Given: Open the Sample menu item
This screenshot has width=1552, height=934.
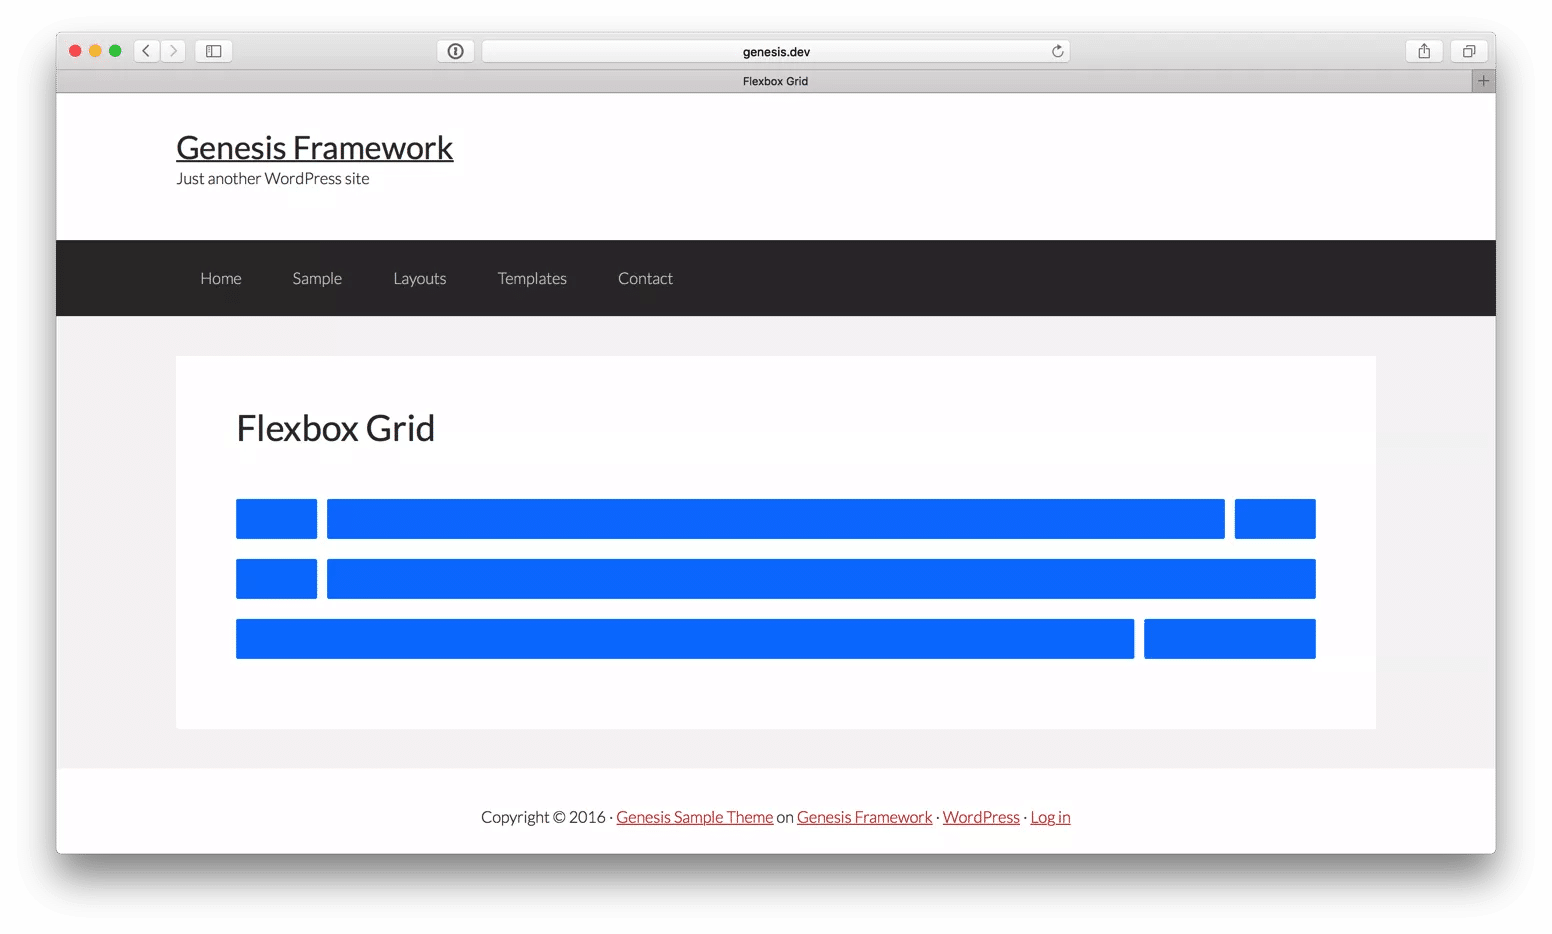Looking at the screenshot, I should pyautogui.click(x=317, y=278).
